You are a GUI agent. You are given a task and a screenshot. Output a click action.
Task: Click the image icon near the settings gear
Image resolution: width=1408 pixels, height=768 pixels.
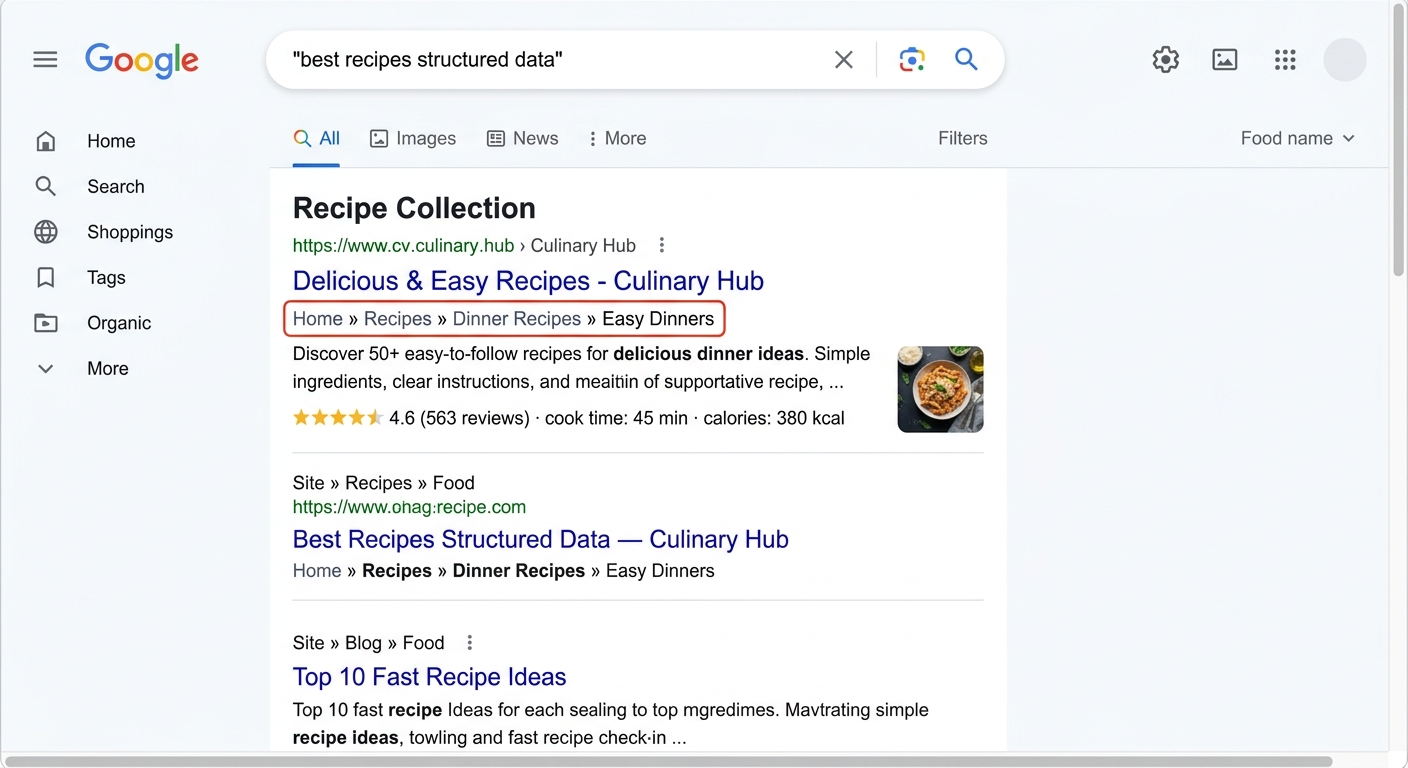pyautogui.click(x=1224, y=59)
